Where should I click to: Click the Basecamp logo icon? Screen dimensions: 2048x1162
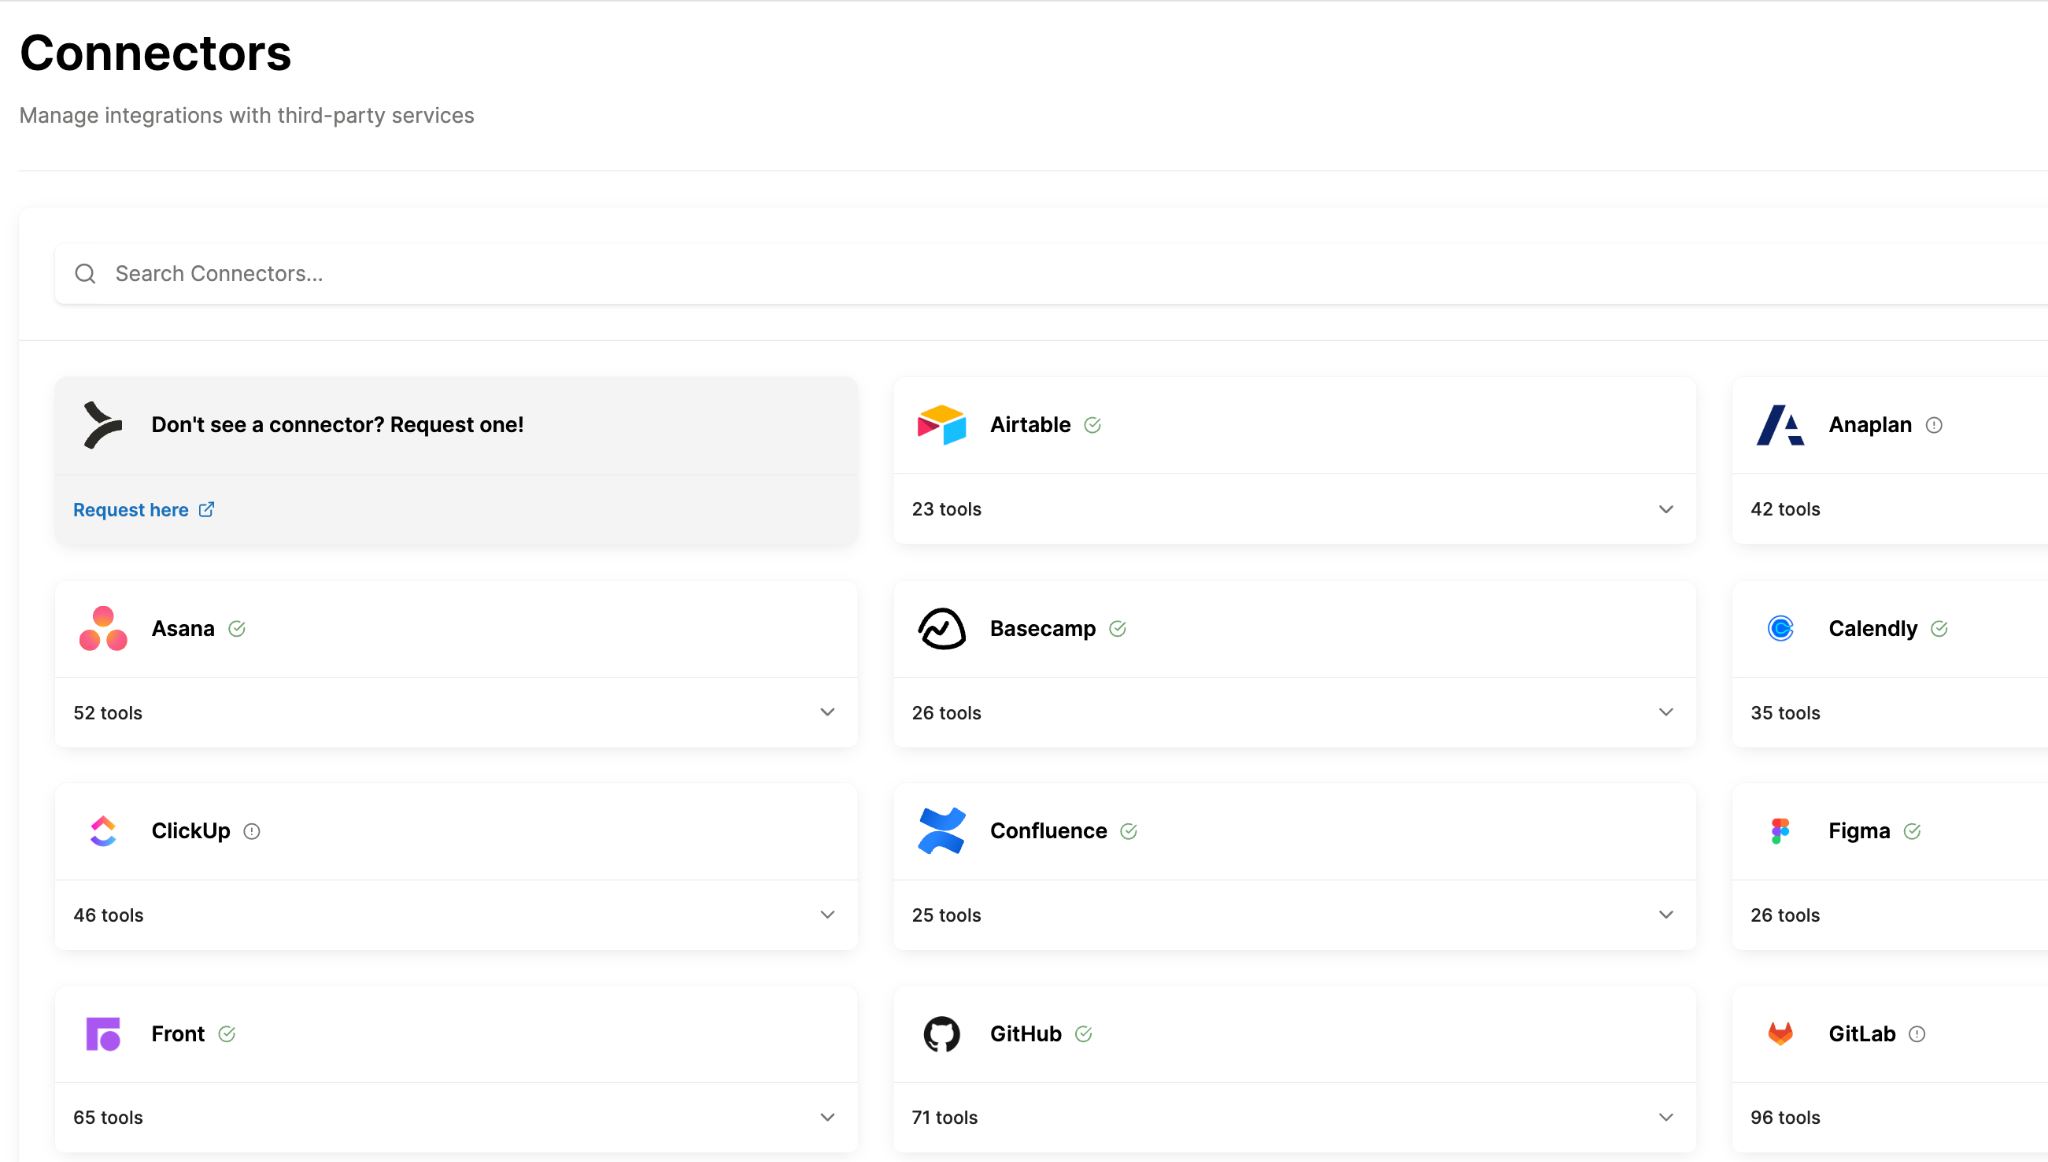click(941, 629)
